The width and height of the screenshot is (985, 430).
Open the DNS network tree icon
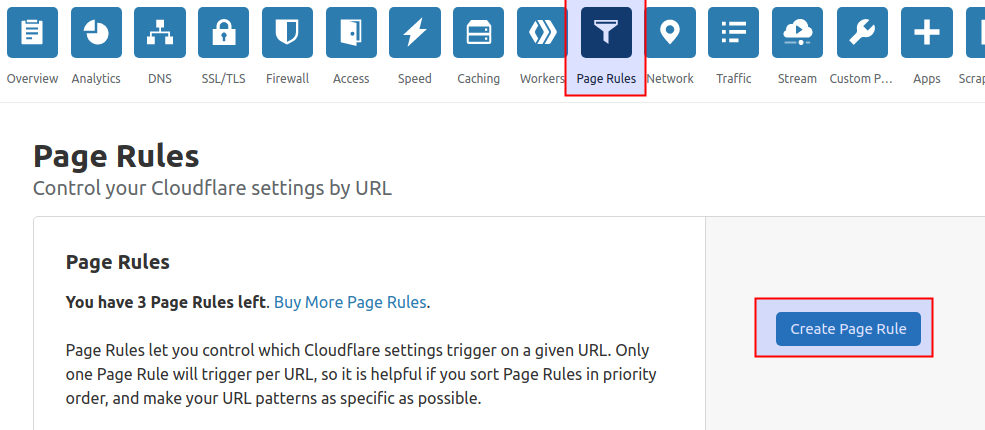[x=160, y=33]
